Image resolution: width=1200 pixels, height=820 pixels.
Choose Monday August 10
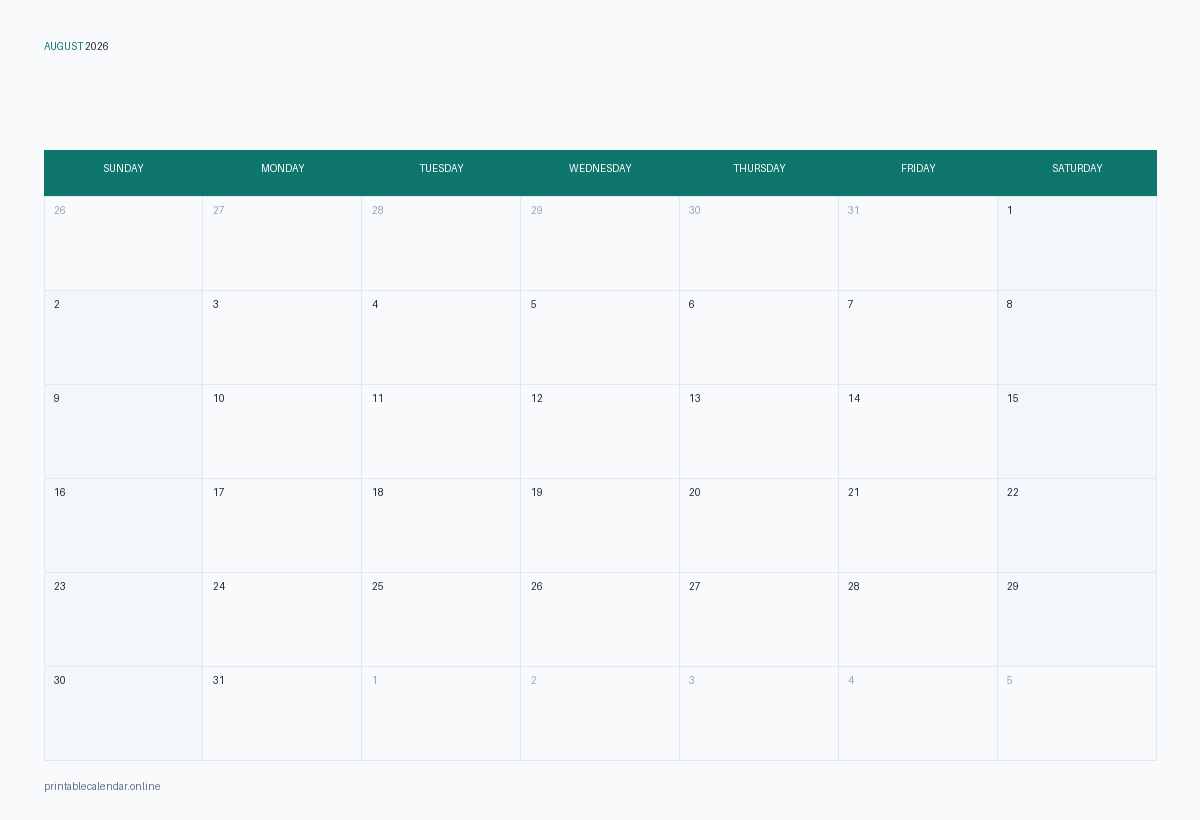[282, 431]
